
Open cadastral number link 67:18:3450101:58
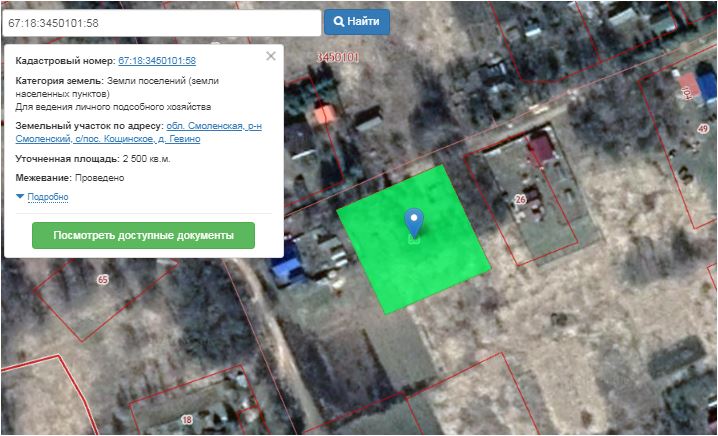pos(157,61)
